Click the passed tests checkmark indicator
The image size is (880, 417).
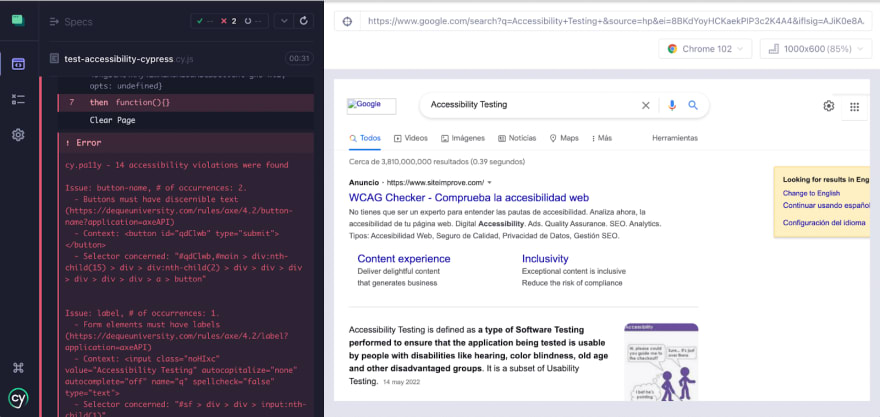coord(203,21)
